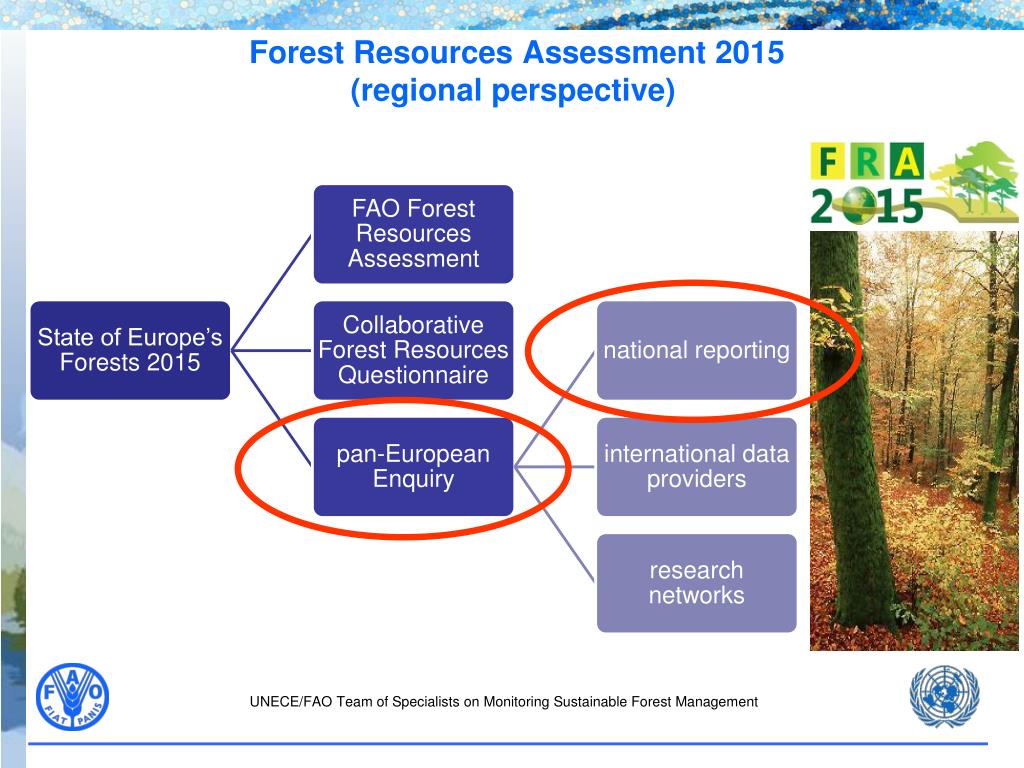Select the international data providers box

[x=697, y=467]
